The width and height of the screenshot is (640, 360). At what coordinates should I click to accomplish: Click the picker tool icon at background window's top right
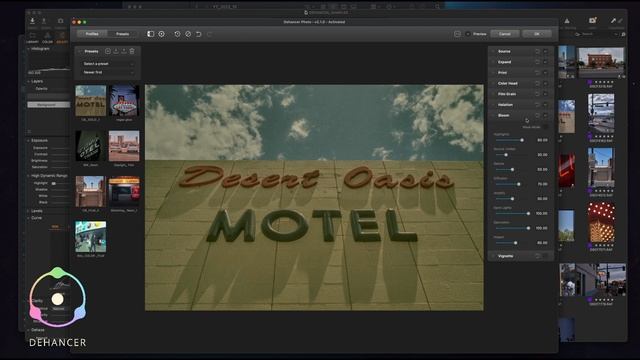click(x=613, y=20)
